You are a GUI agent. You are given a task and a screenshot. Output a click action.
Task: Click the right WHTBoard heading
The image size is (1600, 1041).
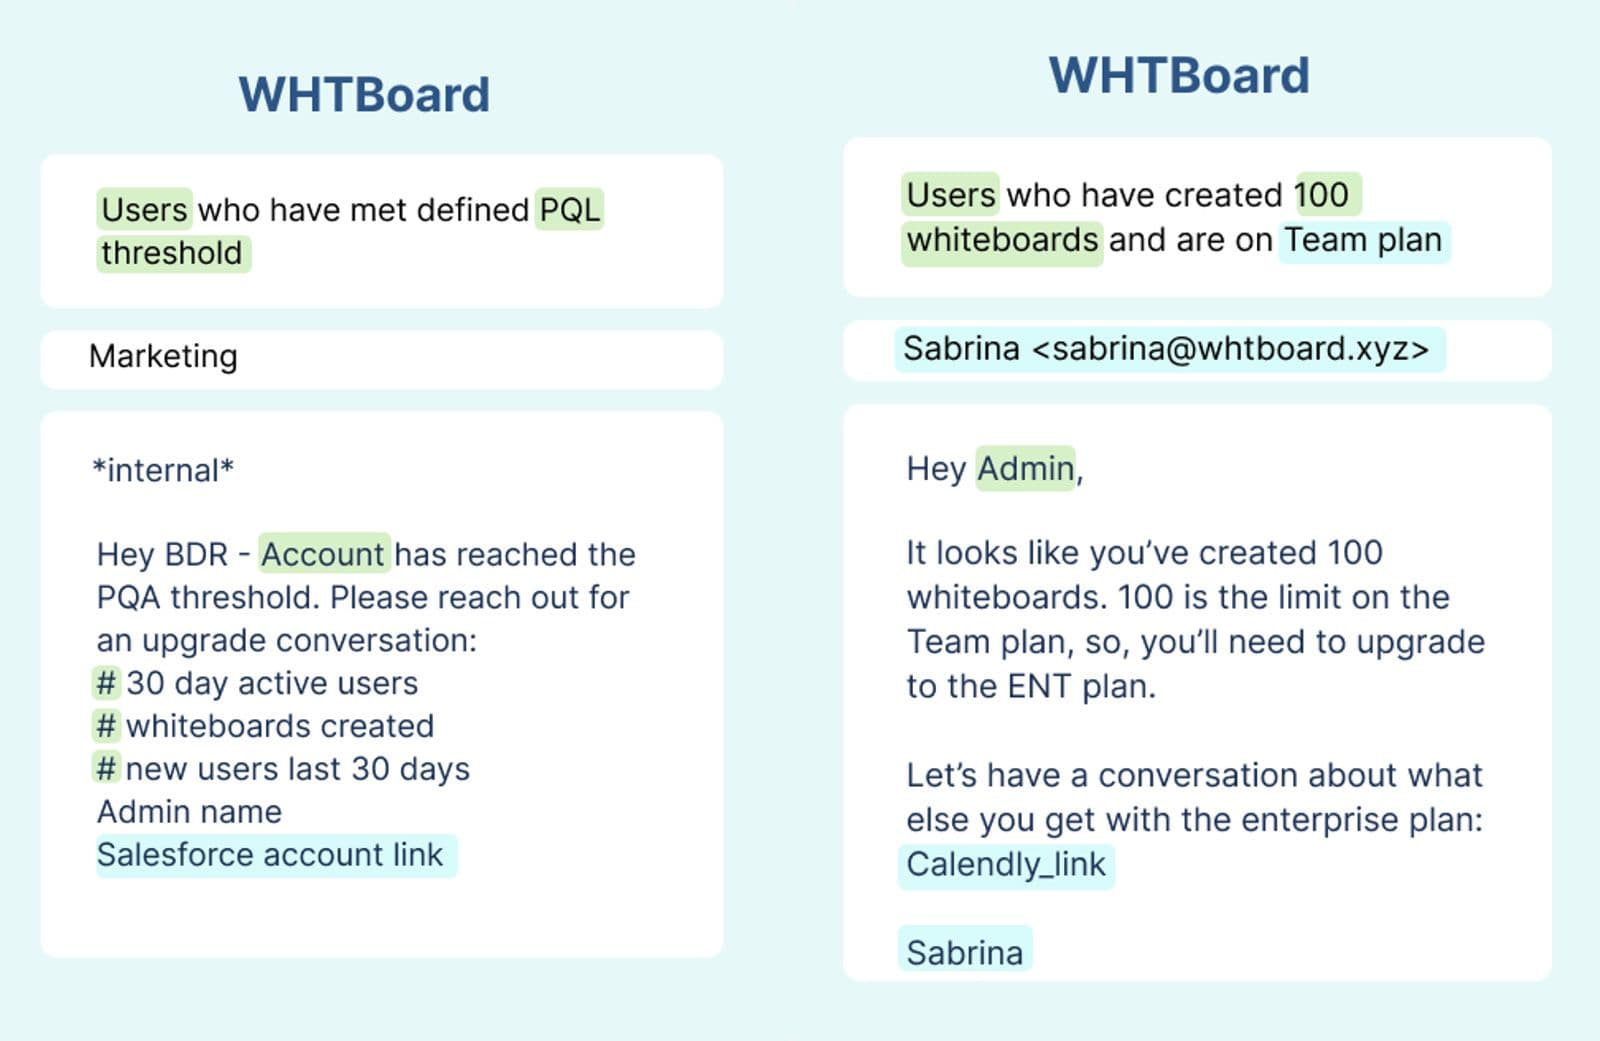click(x=1179, y=76)
